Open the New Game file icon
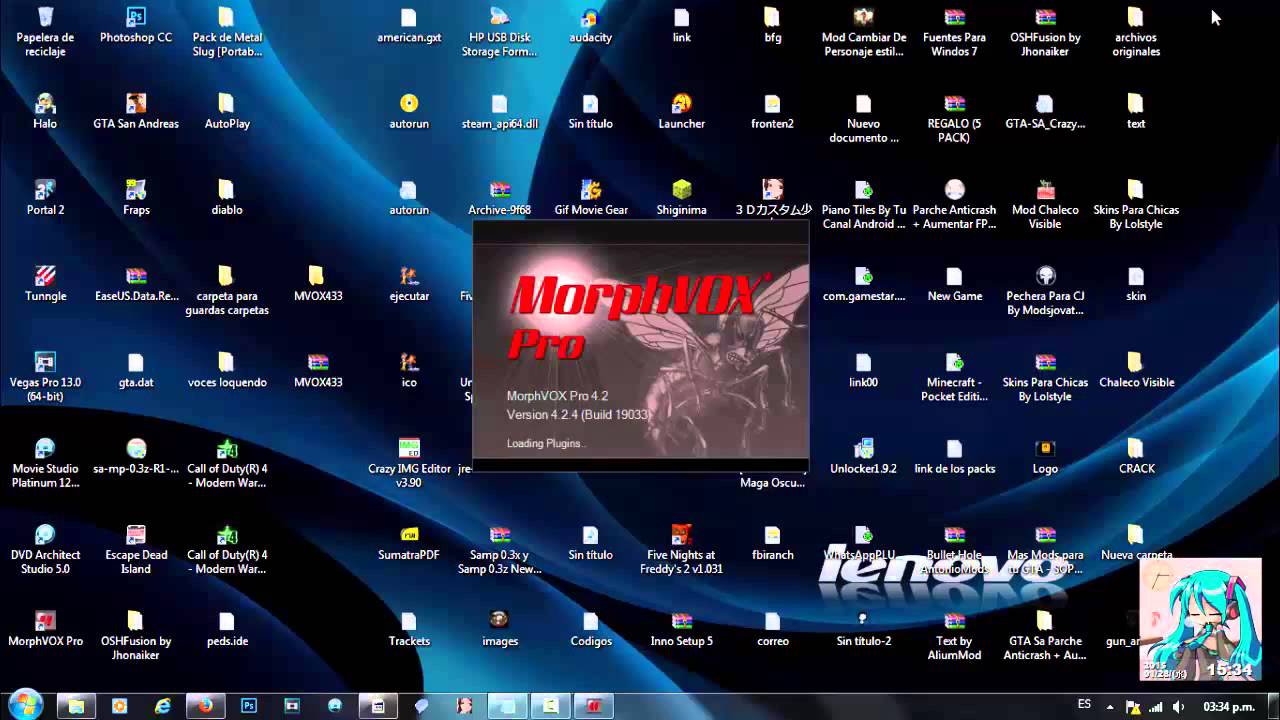The width and height of the screenshot is (1280, 720). pos(954,284)
